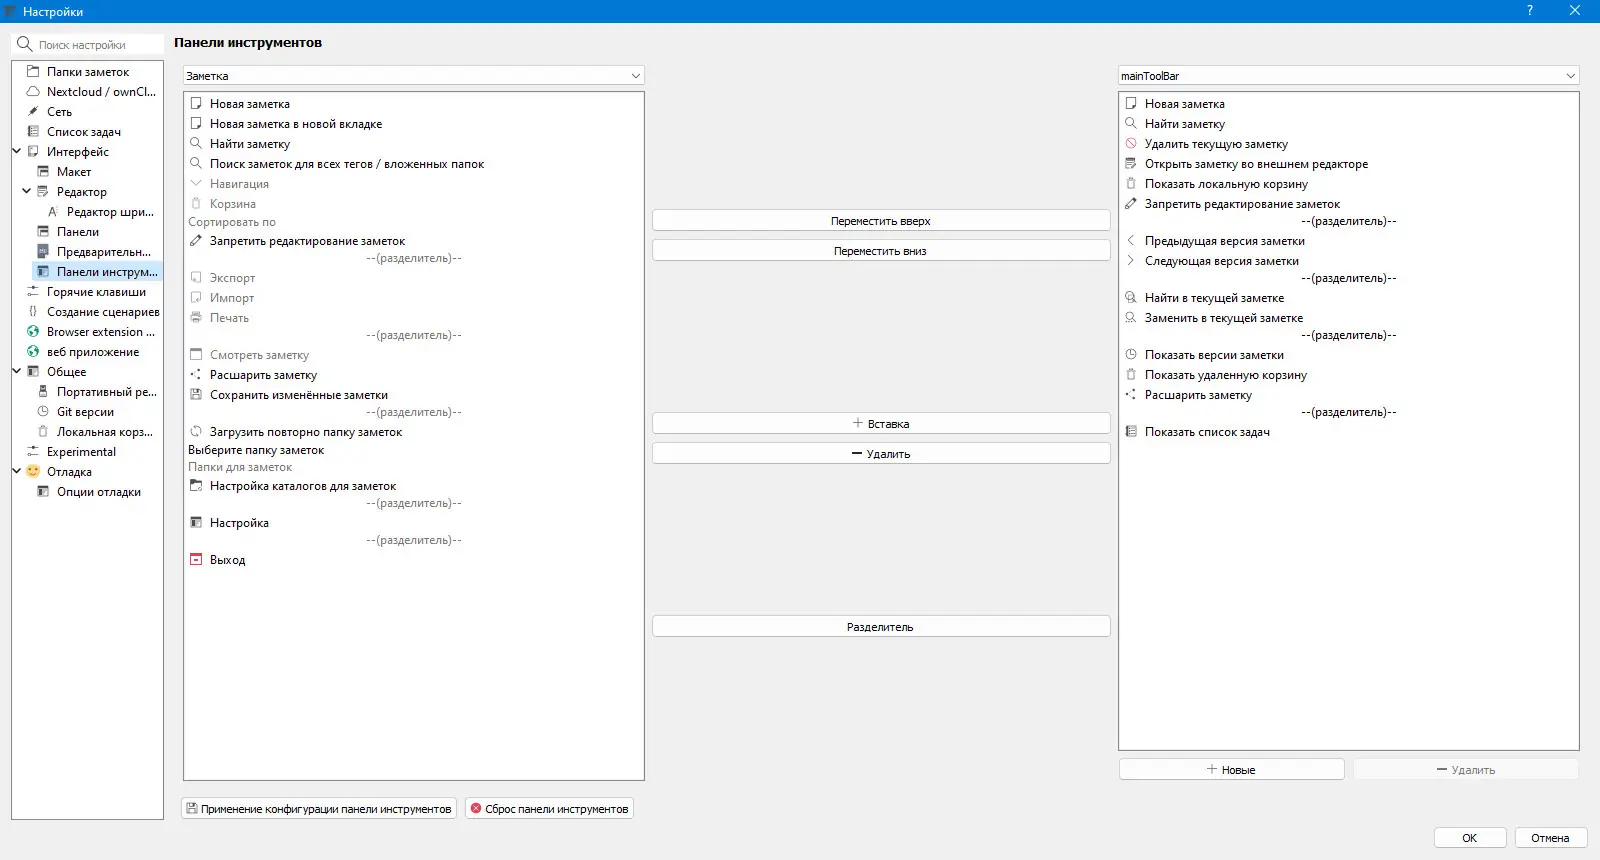Viewport: 1600px width, 860px height.
Task: Click the Расшарить заметку icon in left list
Action: pos(196,375)
